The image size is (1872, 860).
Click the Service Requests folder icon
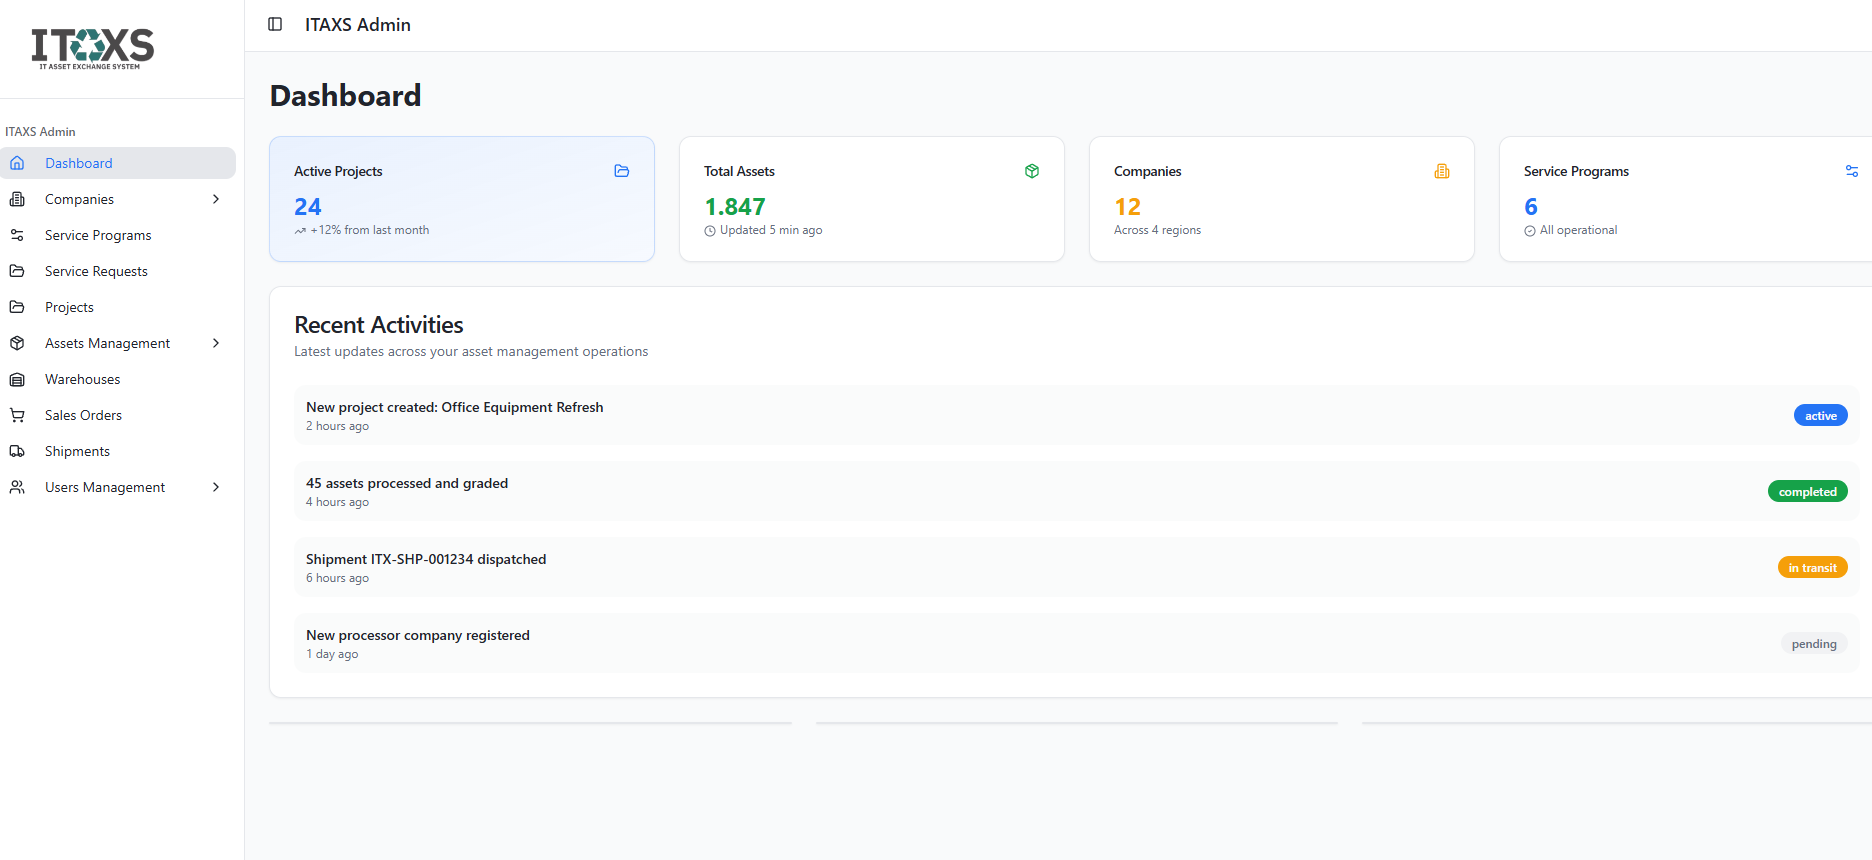[x=17, y=271]
